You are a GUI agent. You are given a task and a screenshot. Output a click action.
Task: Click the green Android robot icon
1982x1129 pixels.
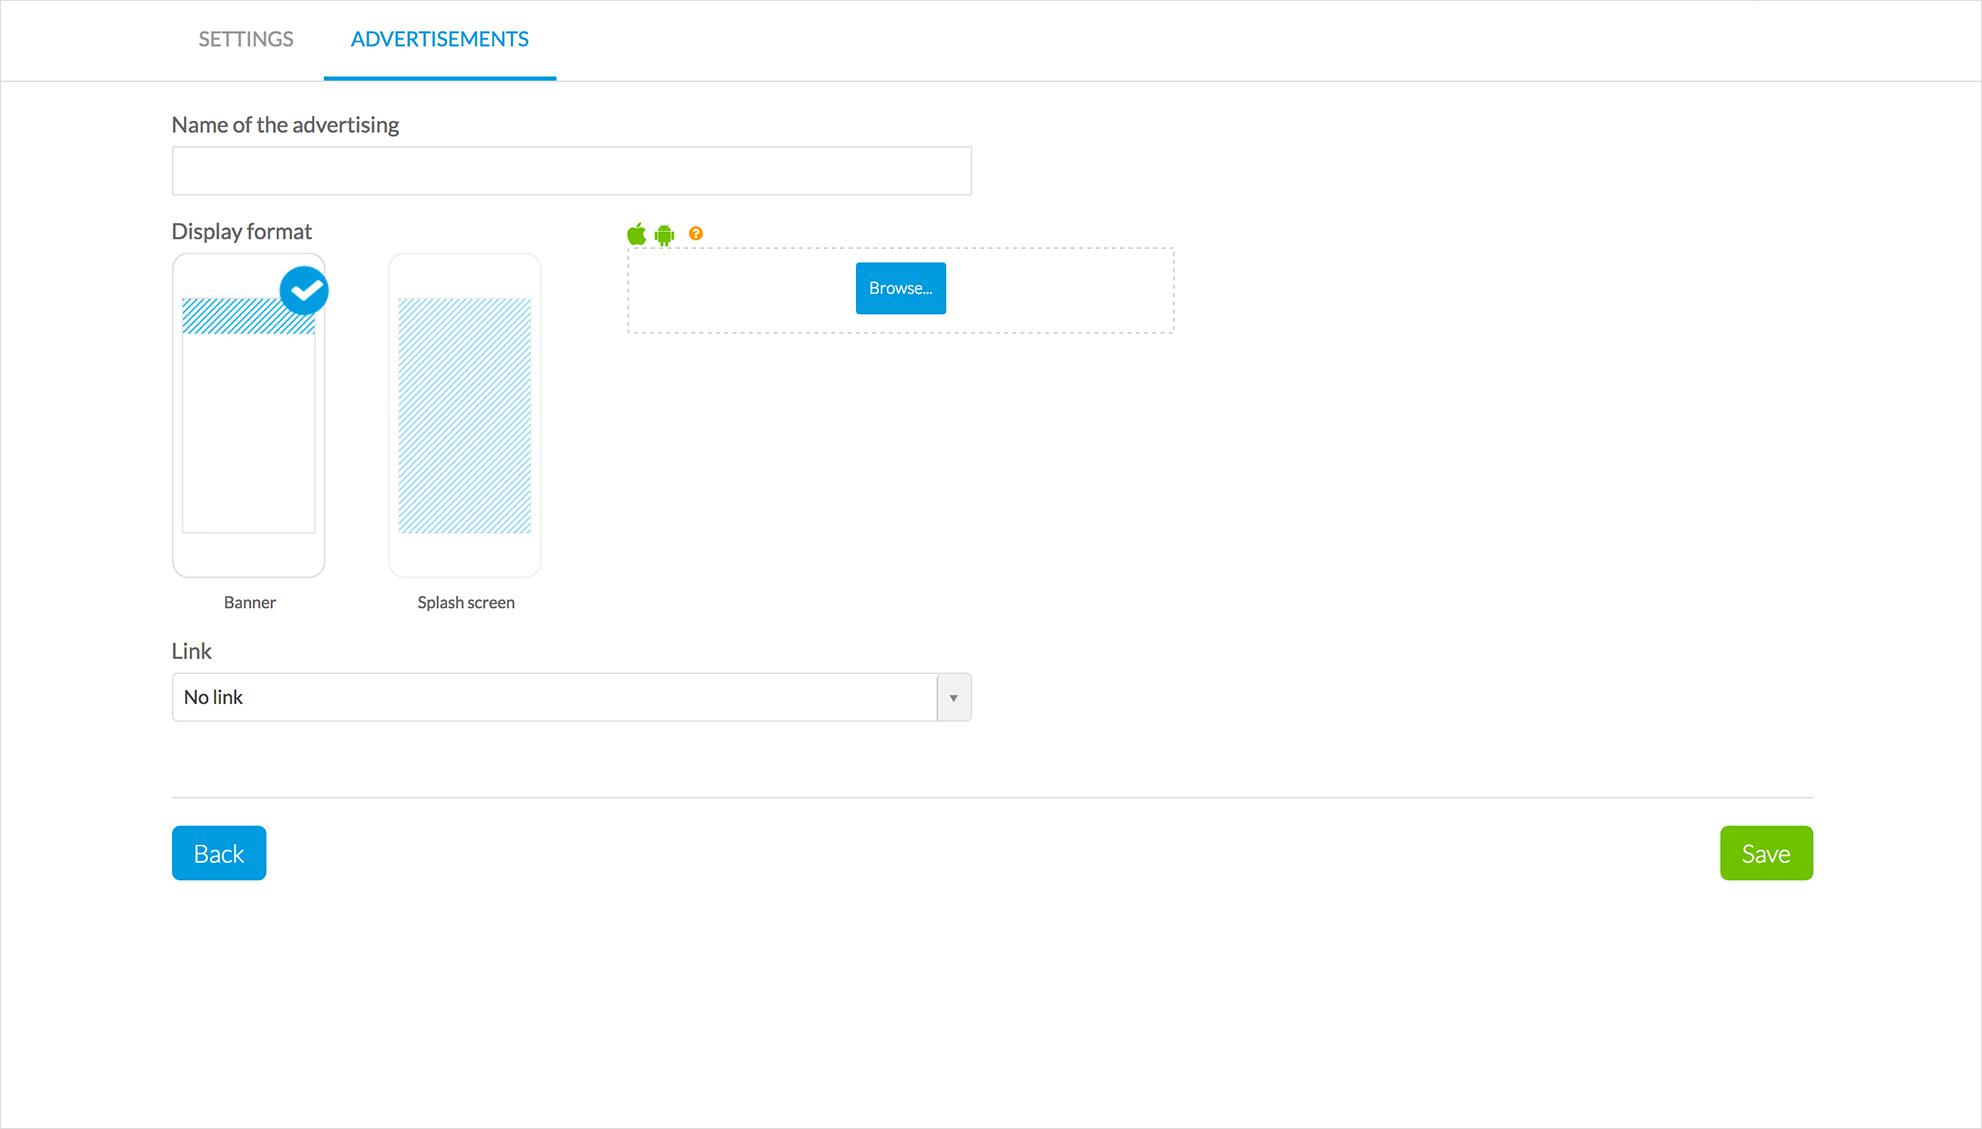[x=664, y=235]
